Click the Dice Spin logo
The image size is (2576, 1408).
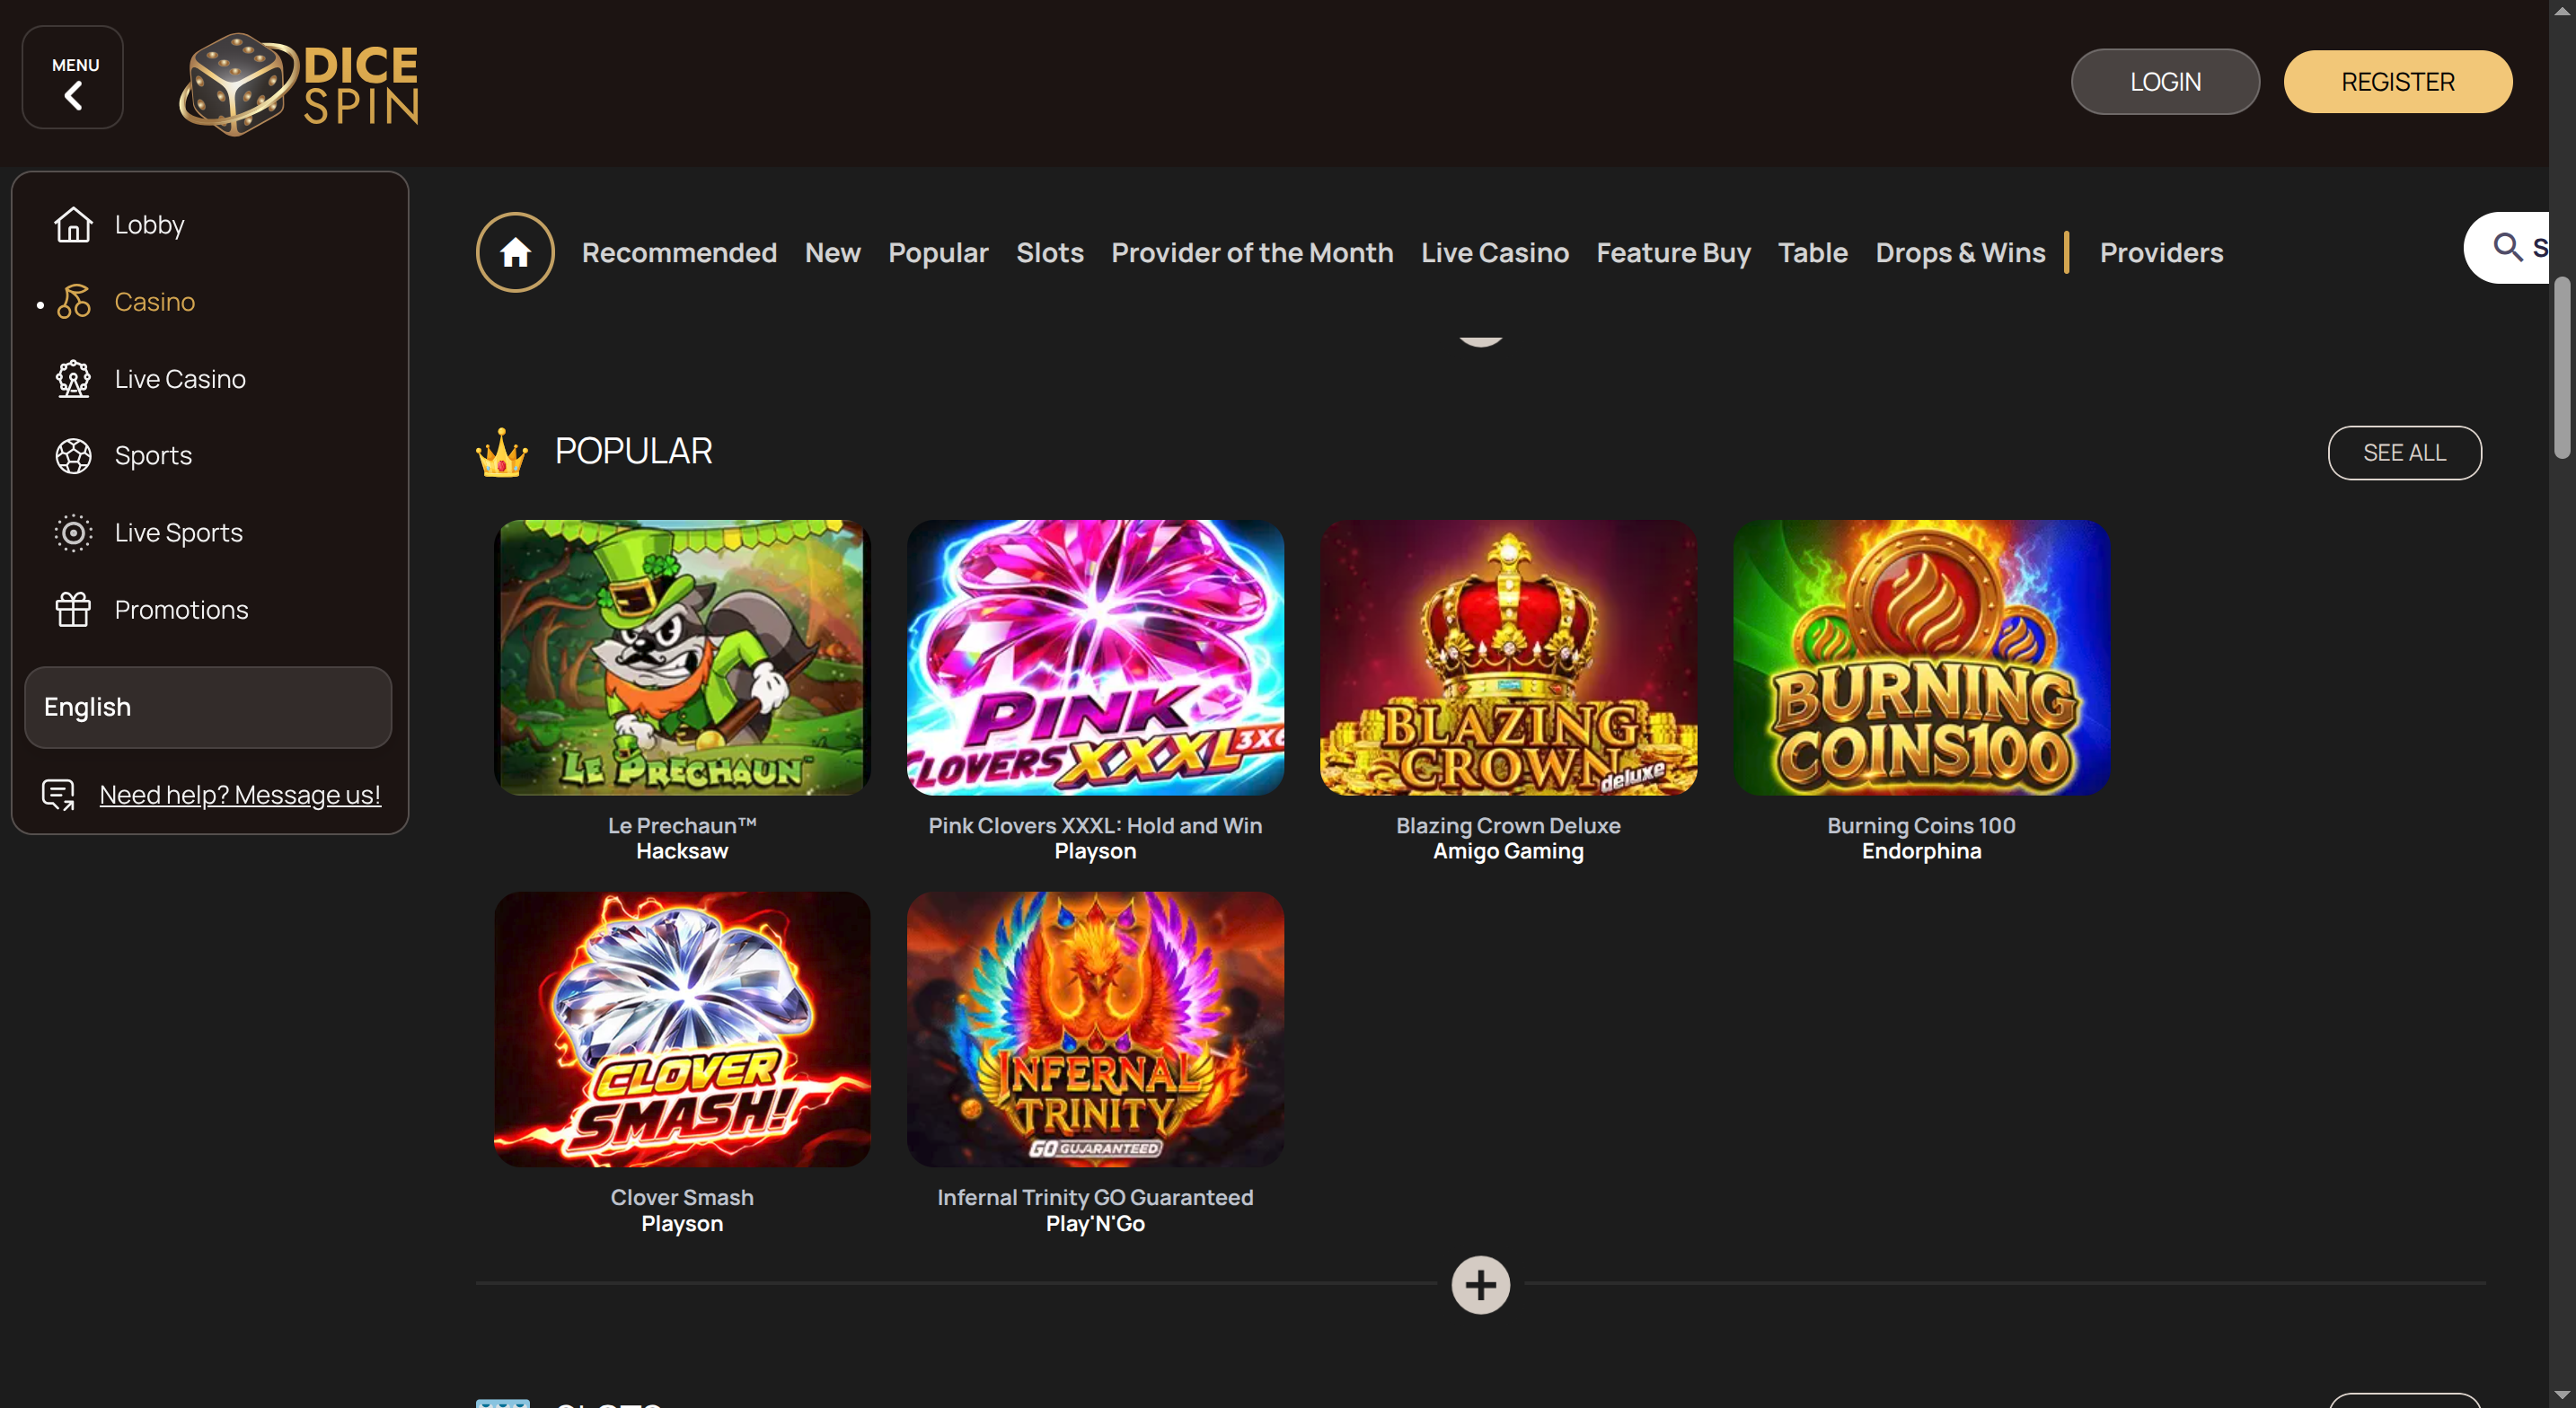(x=298, y=85)
